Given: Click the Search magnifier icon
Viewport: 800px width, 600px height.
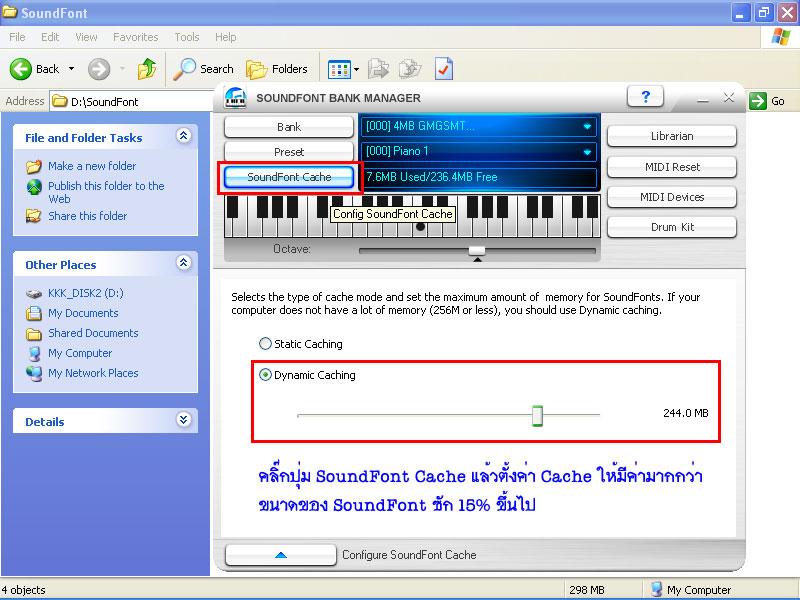Looking at the screenshot, I should 184,69.
